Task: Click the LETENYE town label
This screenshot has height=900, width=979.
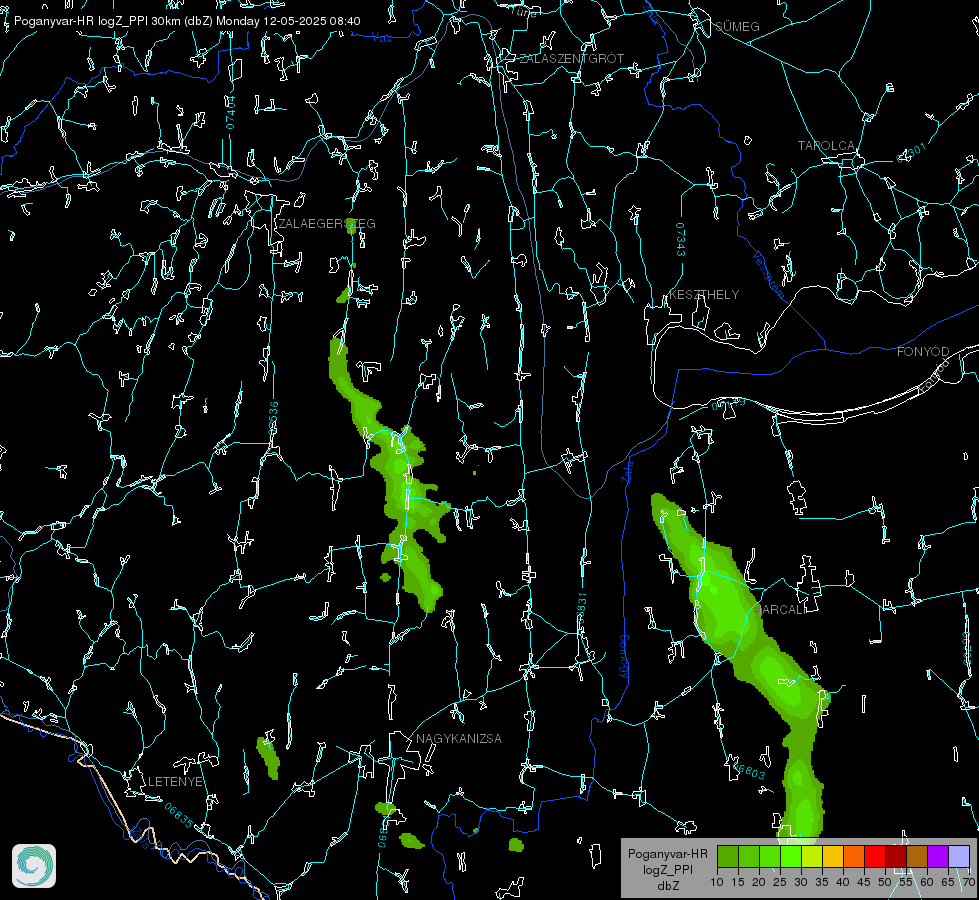Action: coord(175,781)
